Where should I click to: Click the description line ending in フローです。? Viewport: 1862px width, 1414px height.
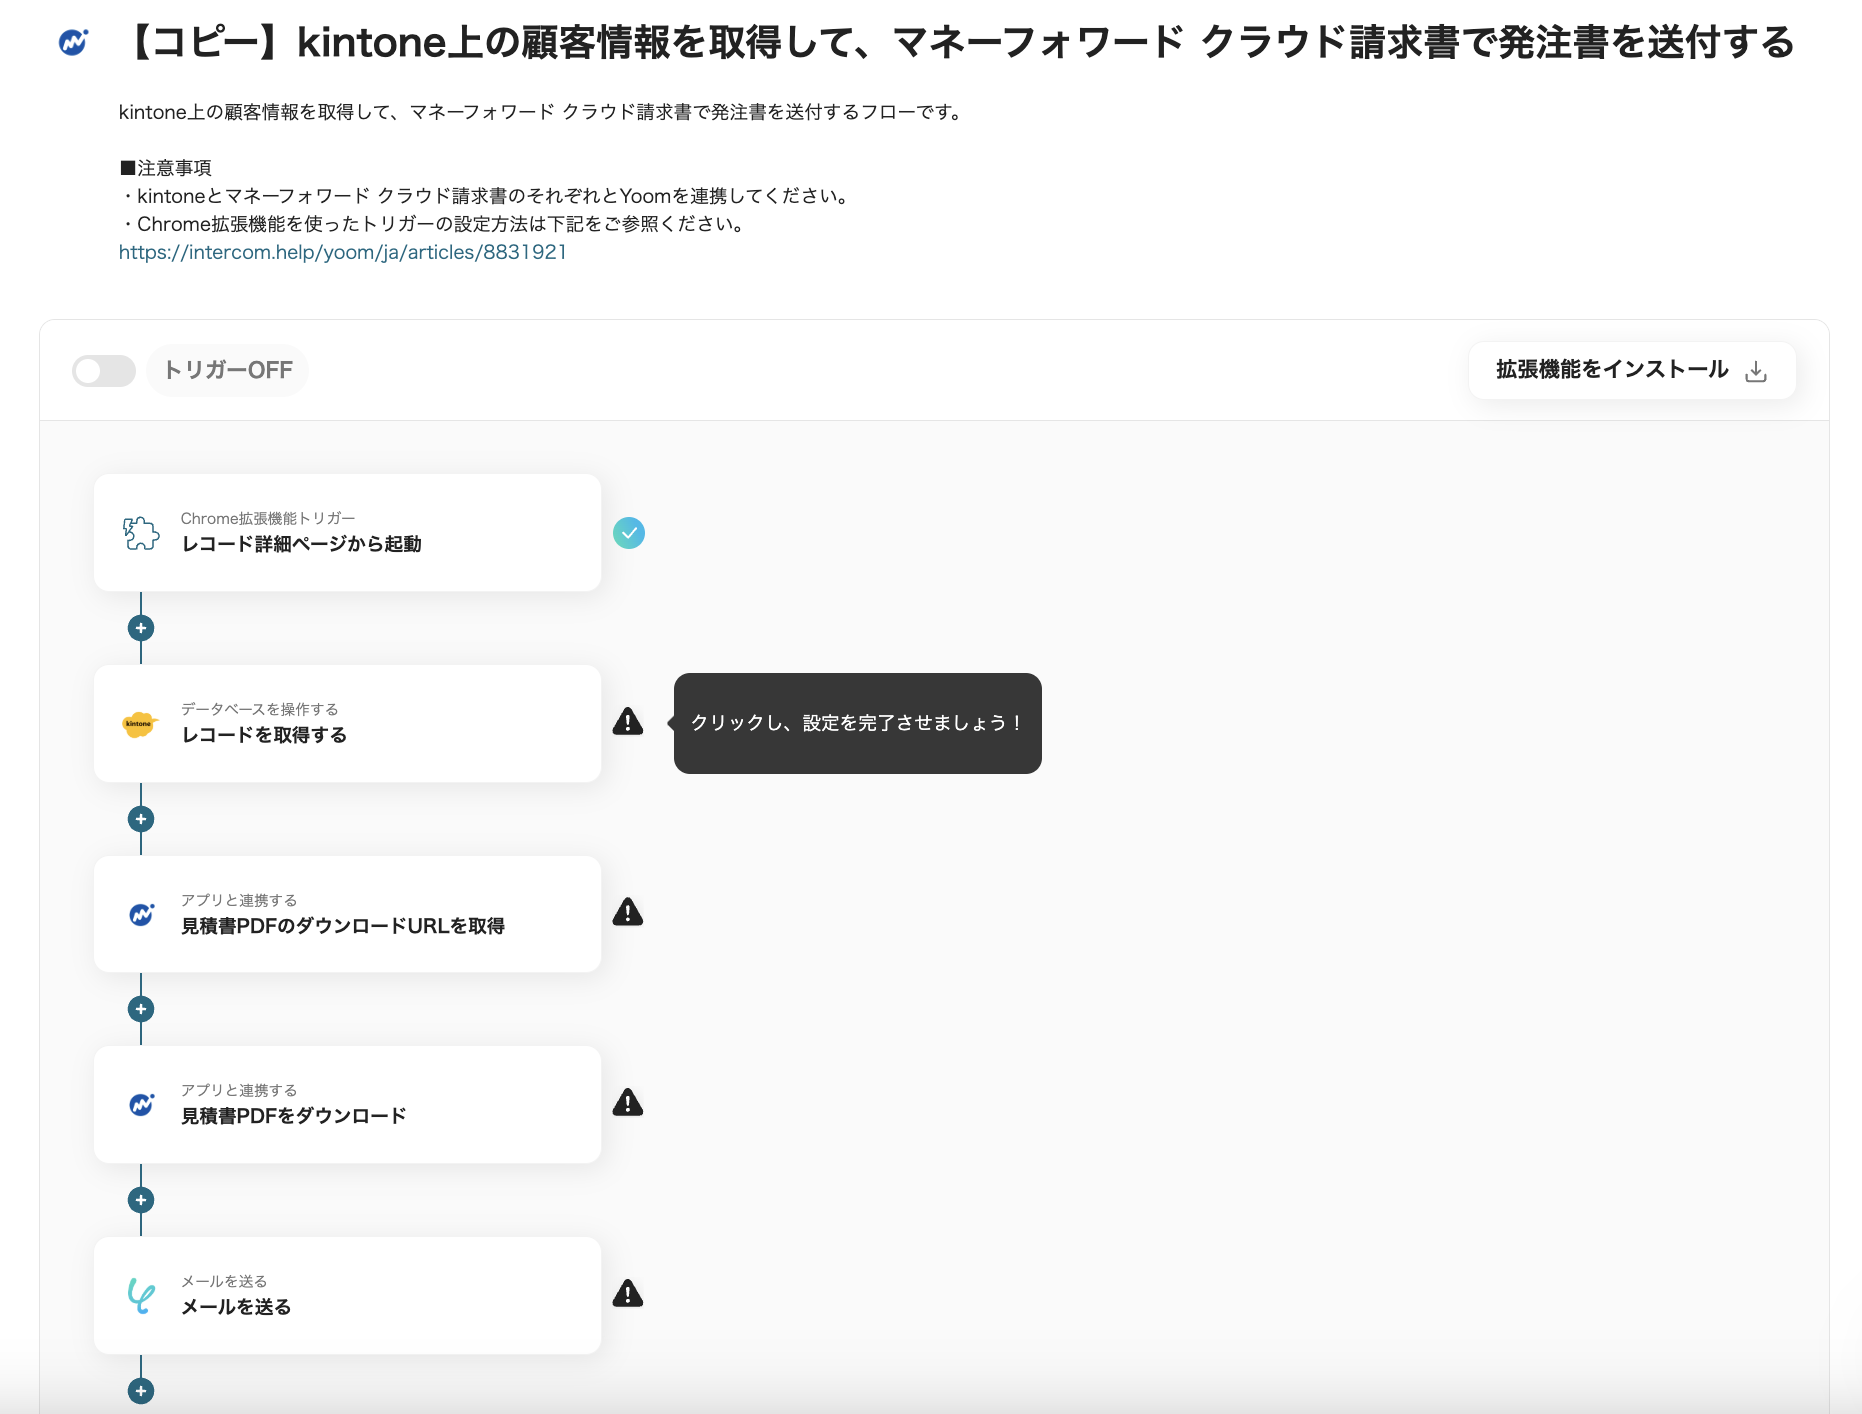point(542,112)
